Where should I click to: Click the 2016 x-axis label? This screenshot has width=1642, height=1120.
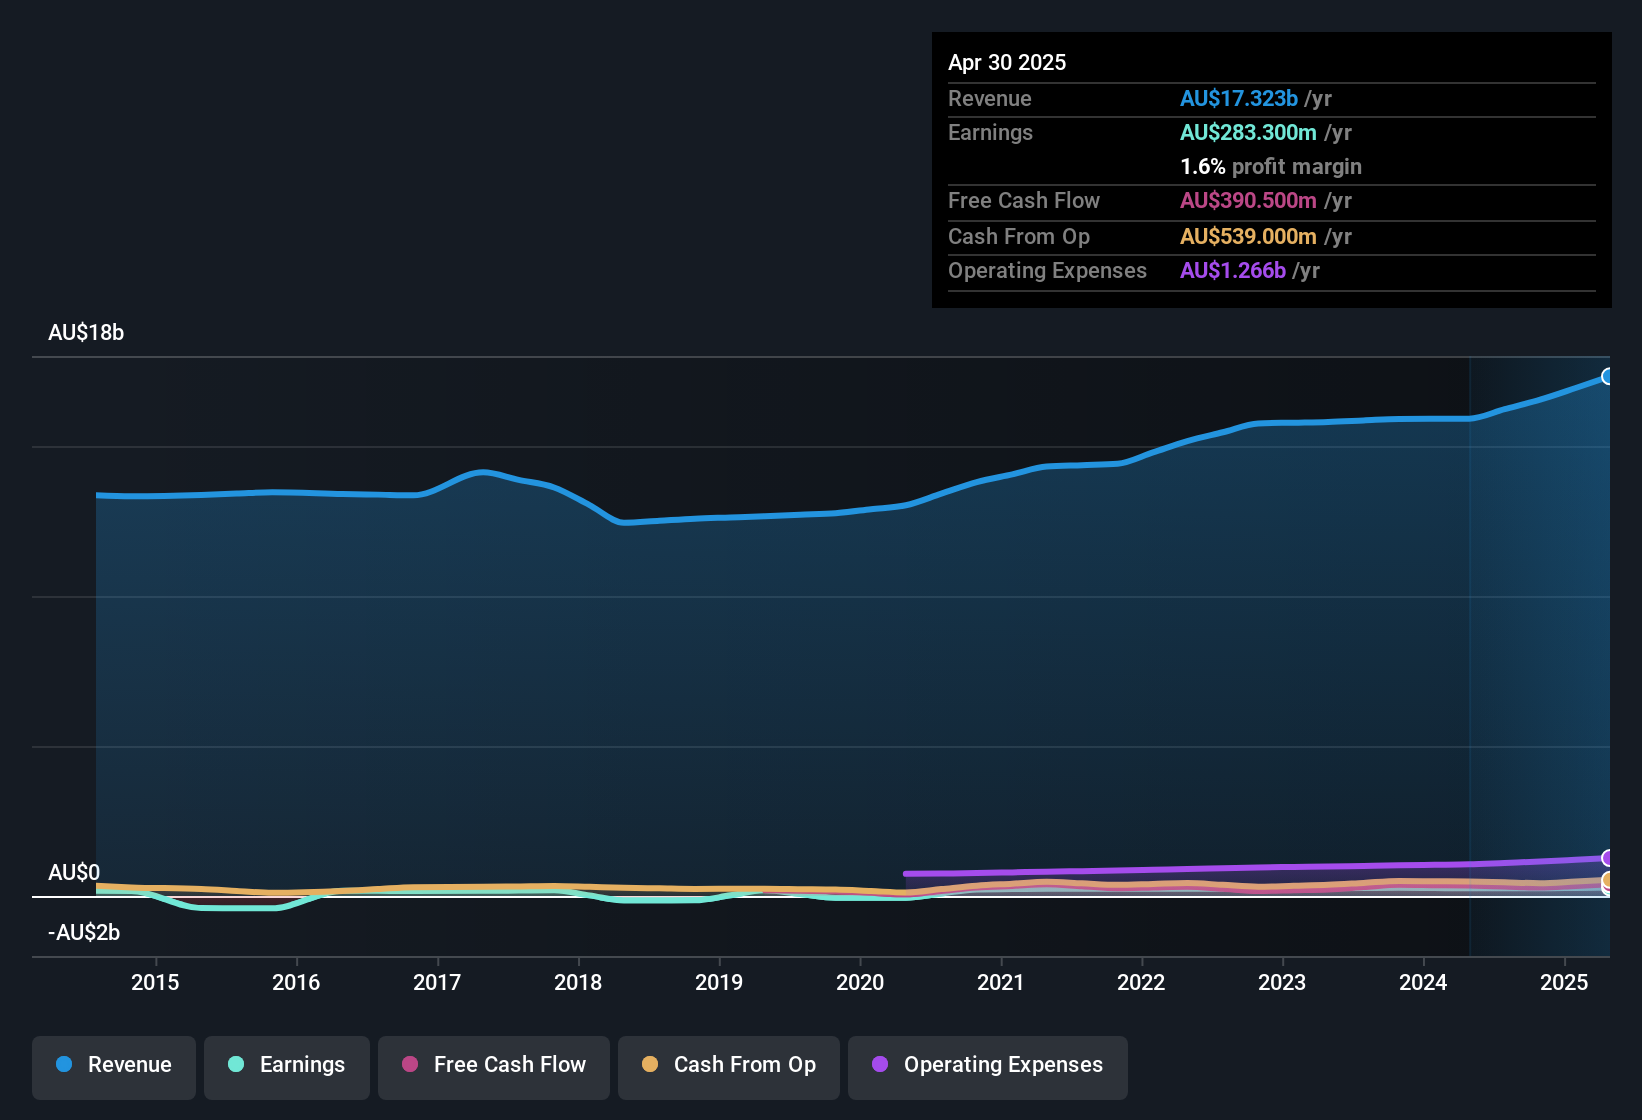tap(296, 982)
